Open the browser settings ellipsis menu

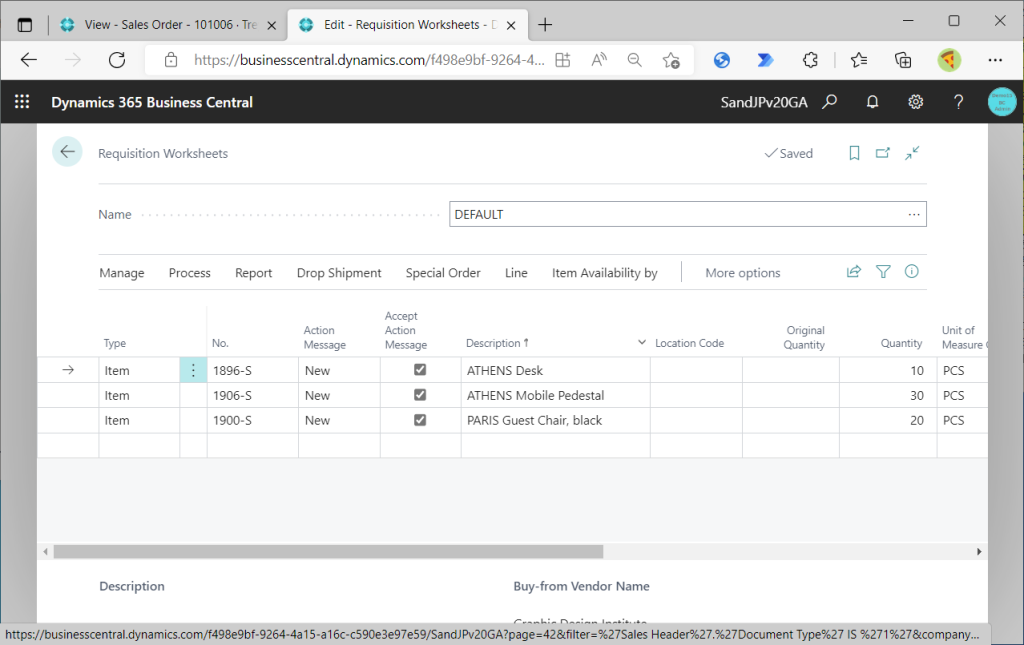pos(995,60)
